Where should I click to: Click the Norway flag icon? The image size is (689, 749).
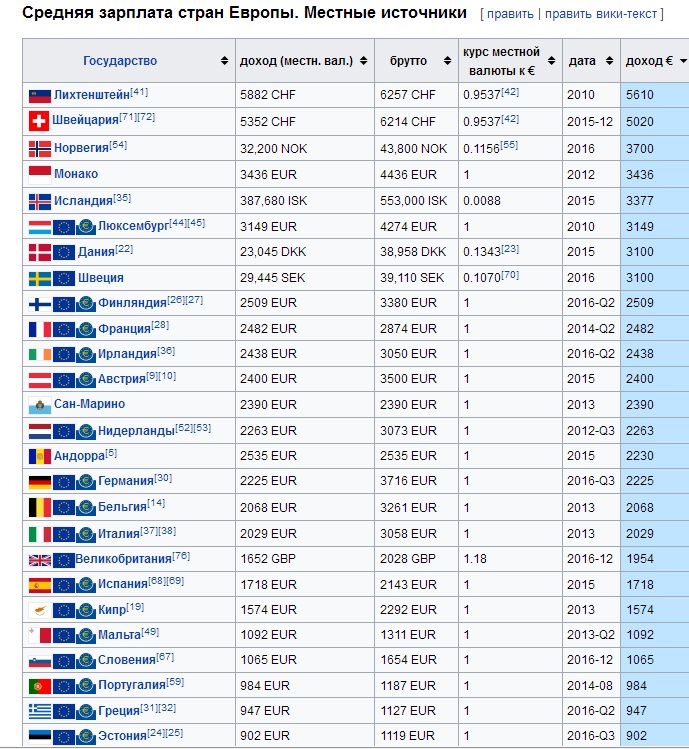39,148
